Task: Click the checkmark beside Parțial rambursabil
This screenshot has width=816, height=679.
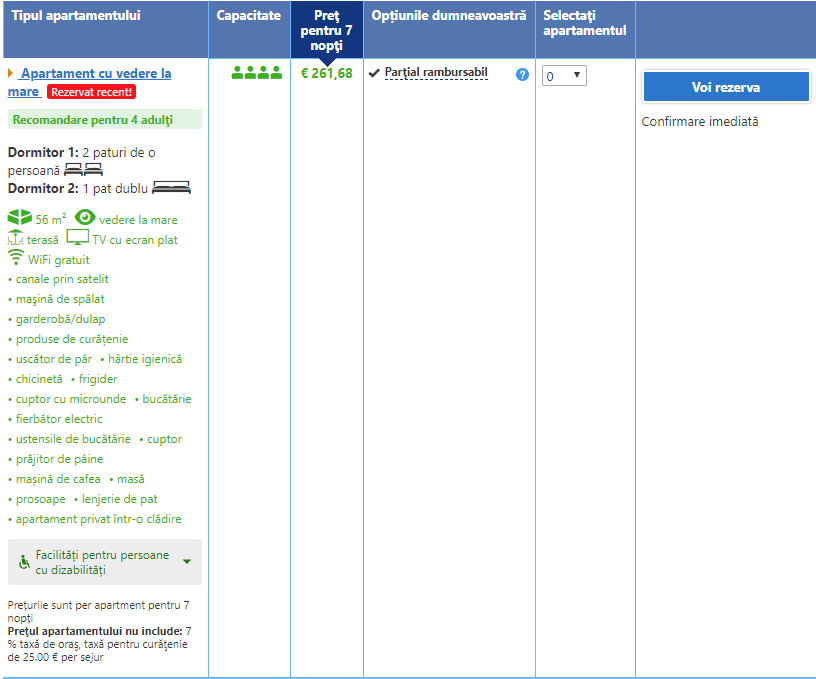Action: (x=374, y=73)
